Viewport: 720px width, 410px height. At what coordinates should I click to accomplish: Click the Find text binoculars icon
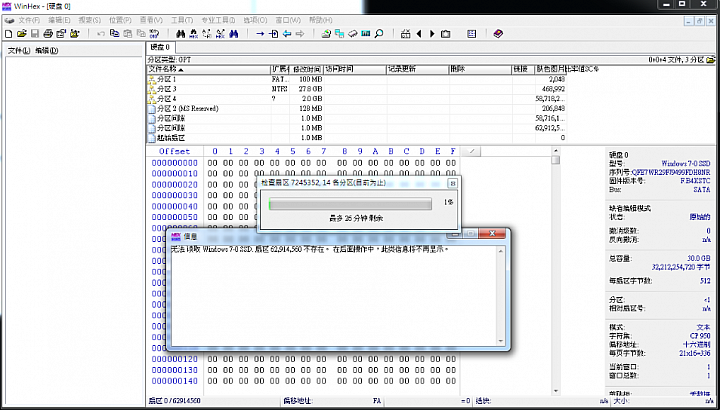[x=181, y=34]
